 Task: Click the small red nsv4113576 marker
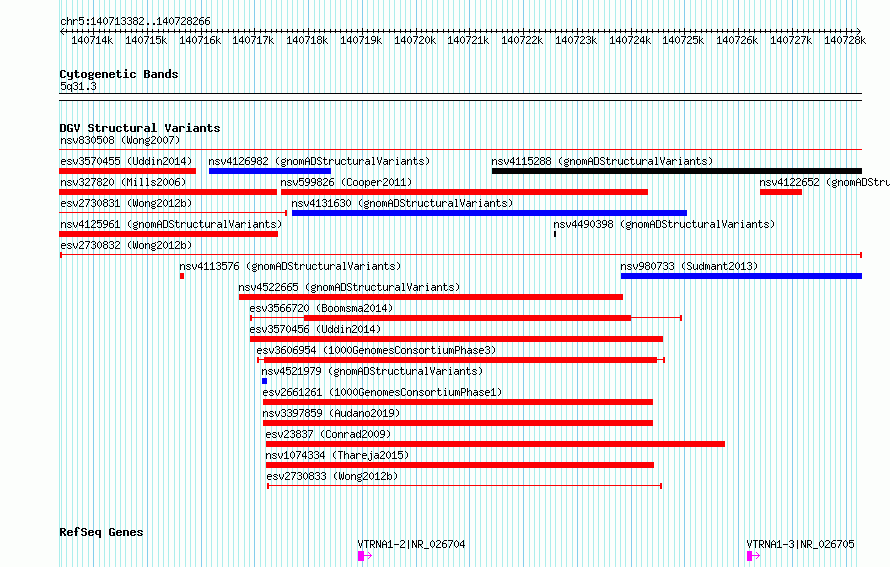182,276
